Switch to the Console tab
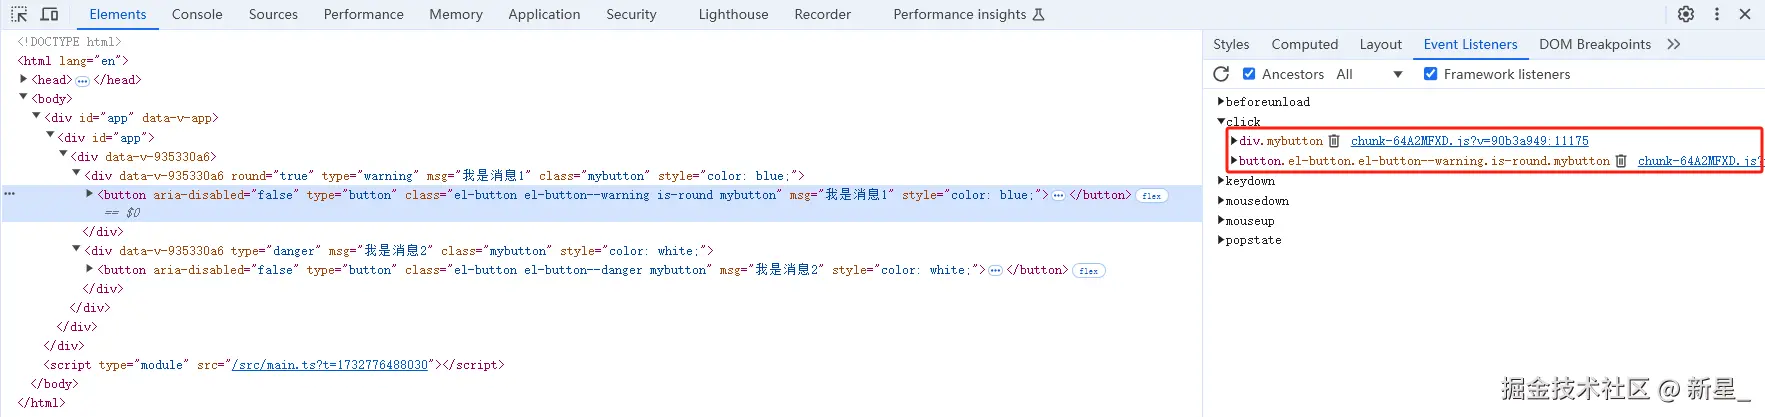This screenshot has width=1765, height=417. (197, 14)
